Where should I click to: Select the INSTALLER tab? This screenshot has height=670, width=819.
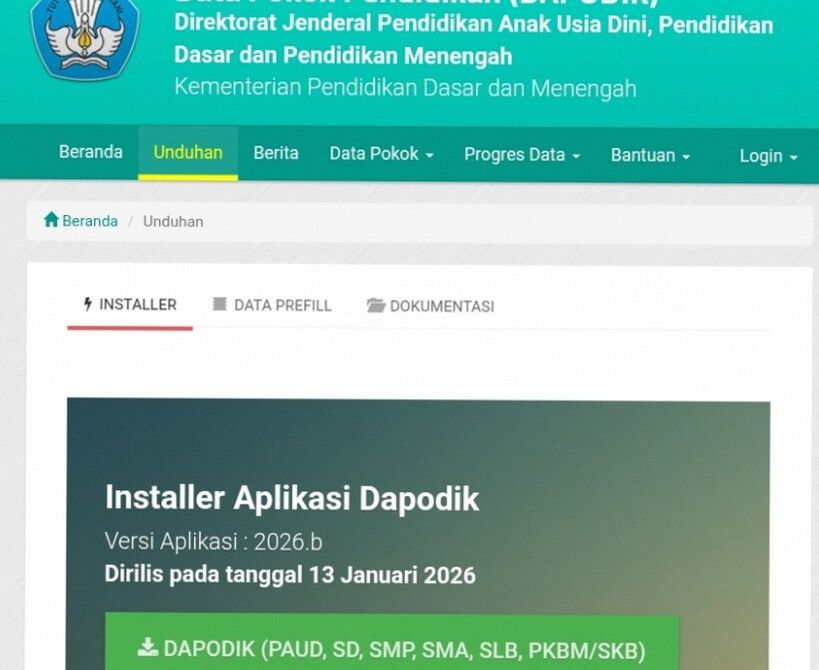(137, 305)
